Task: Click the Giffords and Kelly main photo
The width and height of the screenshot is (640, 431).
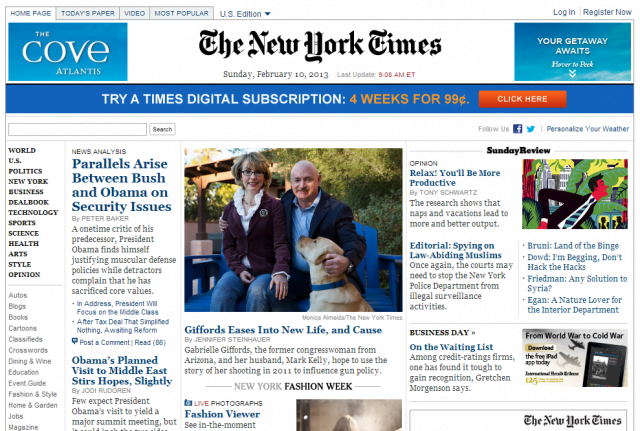Action: pos(293,230)
